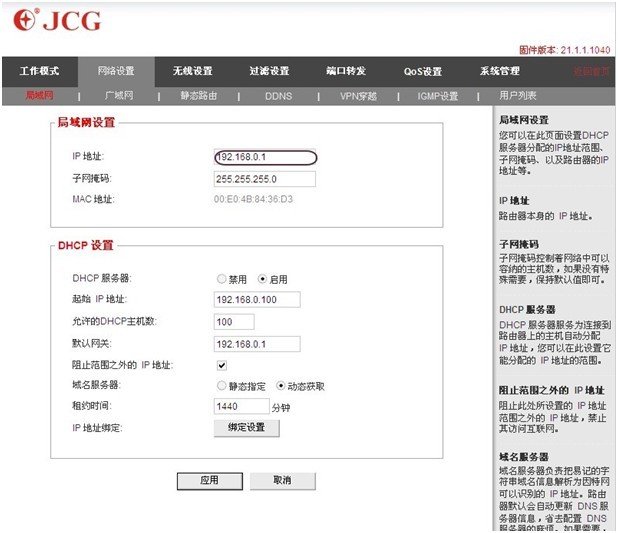Select the 动态获取 DNS radio button
This screenshot has height=533, width=618.
coord(280,385)
